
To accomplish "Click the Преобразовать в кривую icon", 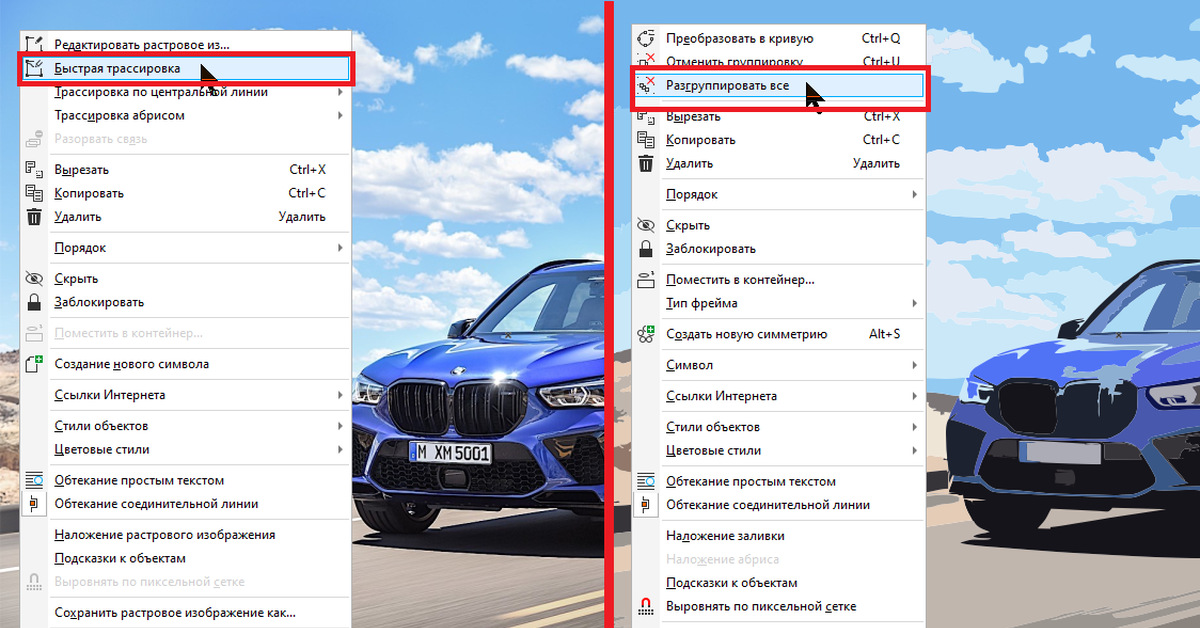I will tap(647, 39).
